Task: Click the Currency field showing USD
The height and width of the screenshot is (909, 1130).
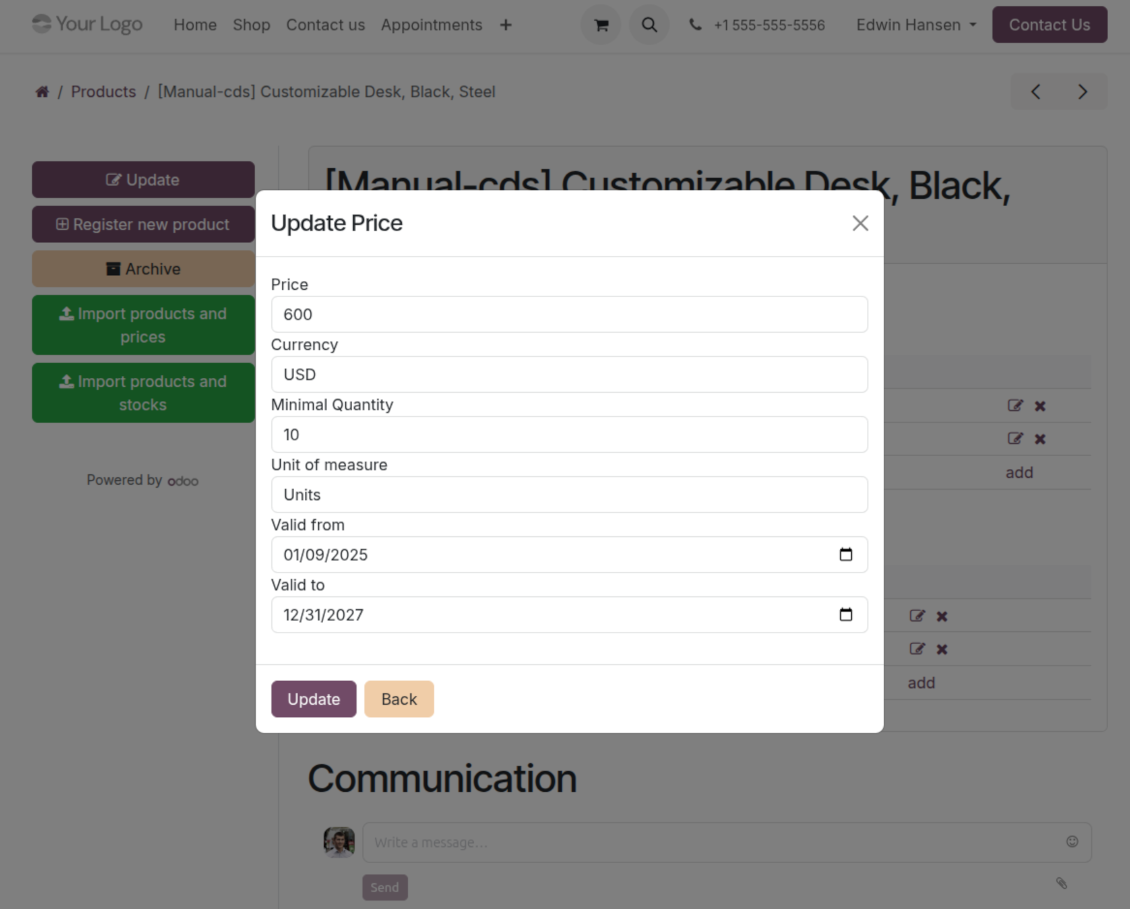Action: 569,374
